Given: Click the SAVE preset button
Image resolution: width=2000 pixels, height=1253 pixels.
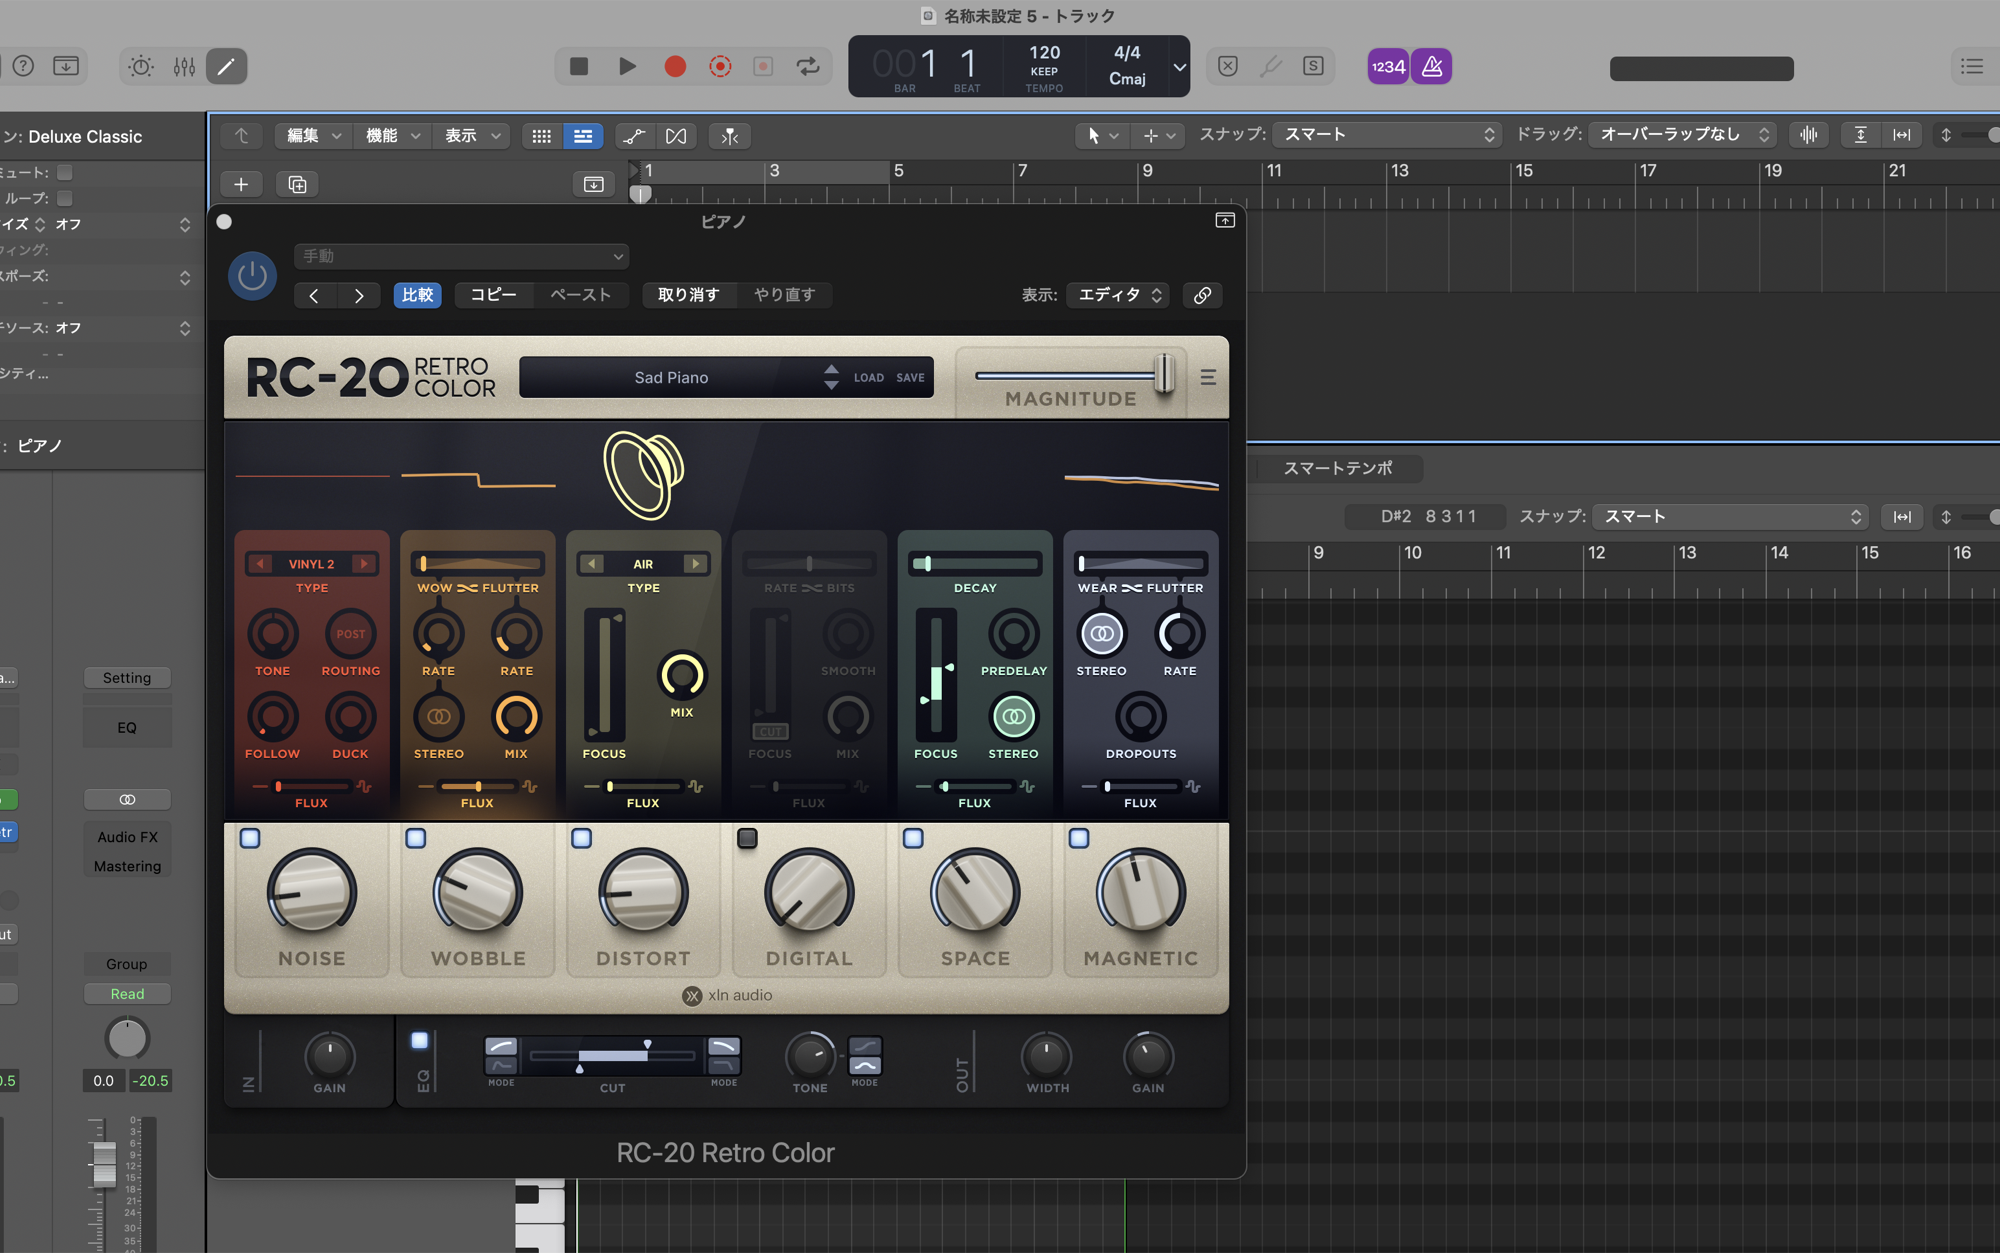Looking at the screenshot, I should (x=910, y=378).
